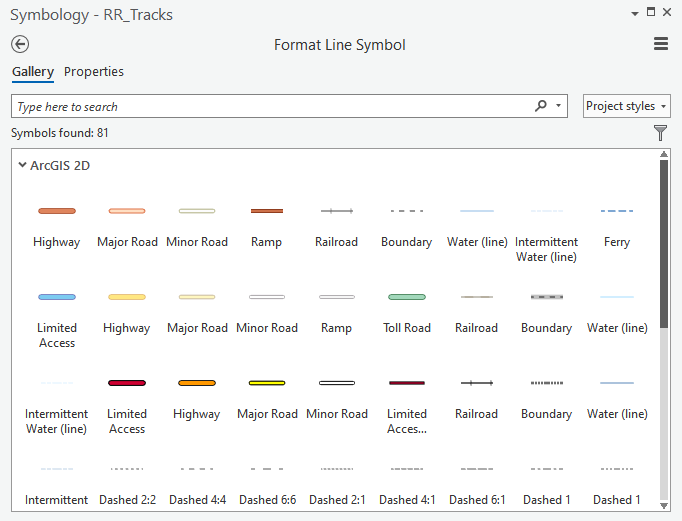Image resolution: width=682 pixels, height=521 pixels.
Task: Click the search magnifier icon
Action: pos(541,106)
